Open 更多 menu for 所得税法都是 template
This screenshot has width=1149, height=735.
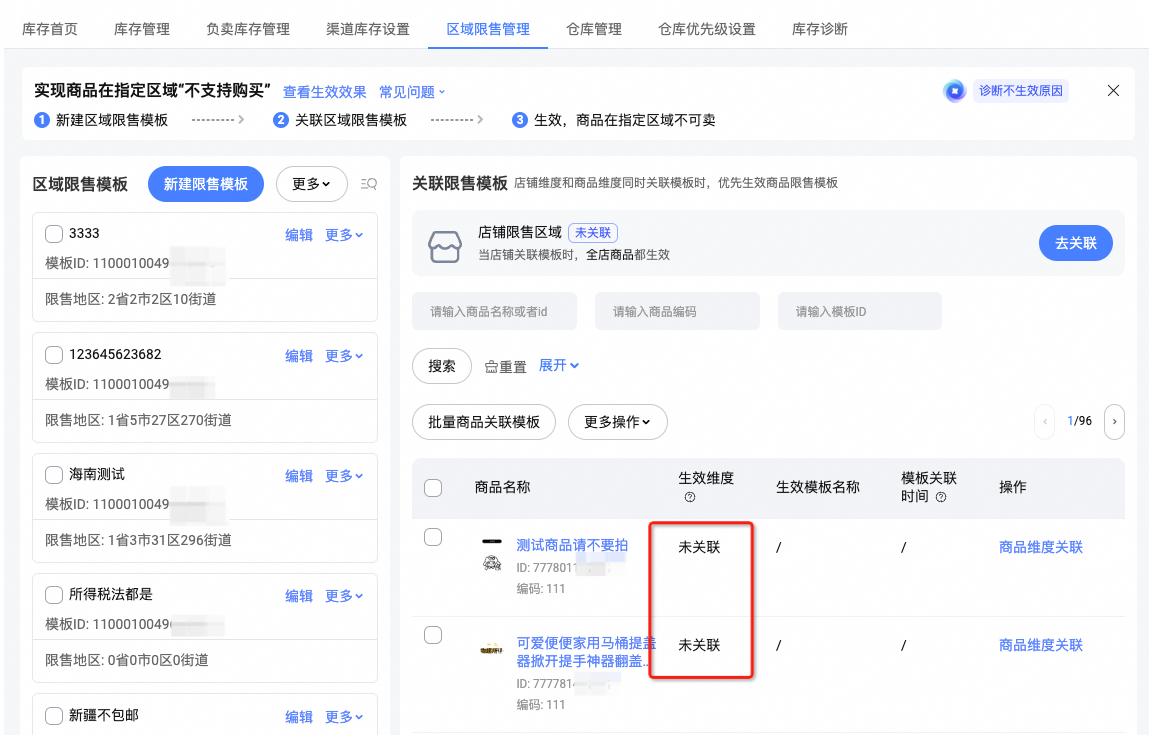click(344, 596)
